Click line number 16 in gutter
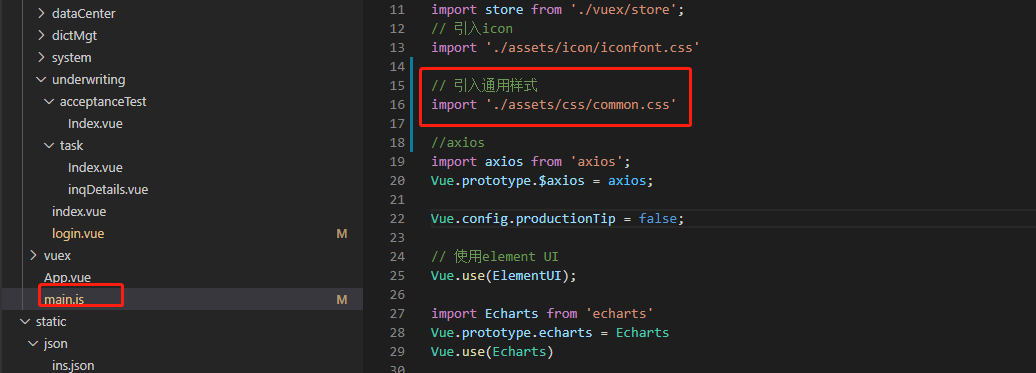The width and height of the screenshot is (1036, 373). 396,104
